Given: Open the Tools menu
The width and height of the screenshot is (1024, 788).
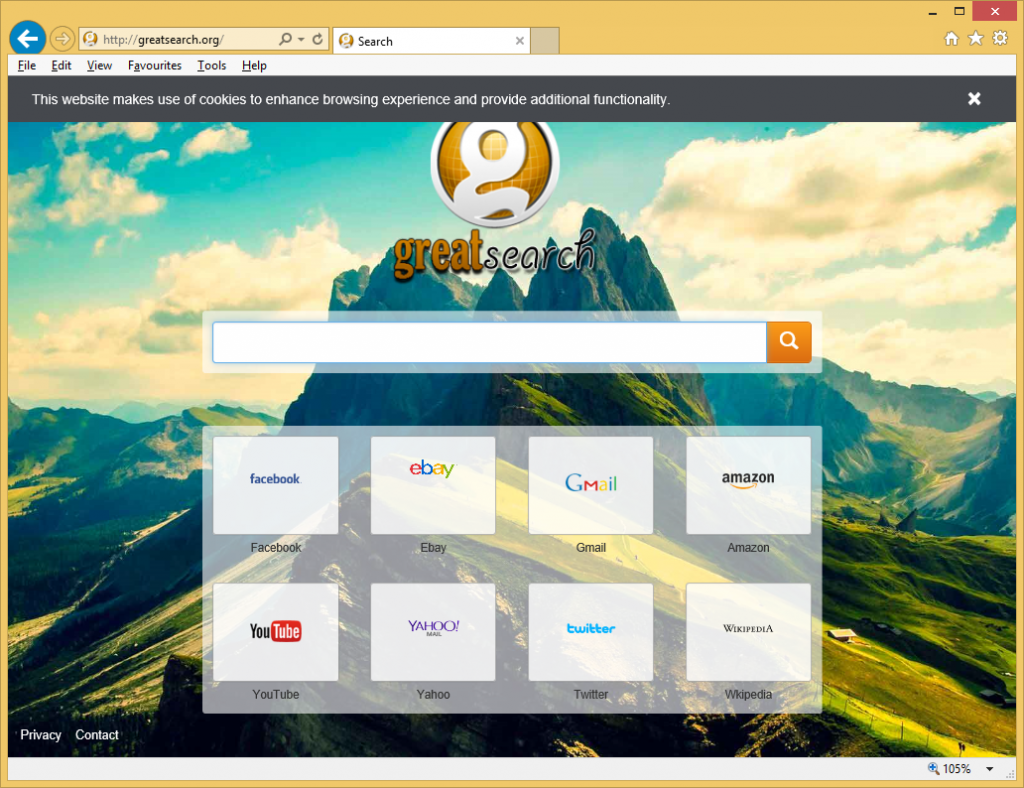Looking at the screenshot, I should pyautogui.click(x=212, y=65).
